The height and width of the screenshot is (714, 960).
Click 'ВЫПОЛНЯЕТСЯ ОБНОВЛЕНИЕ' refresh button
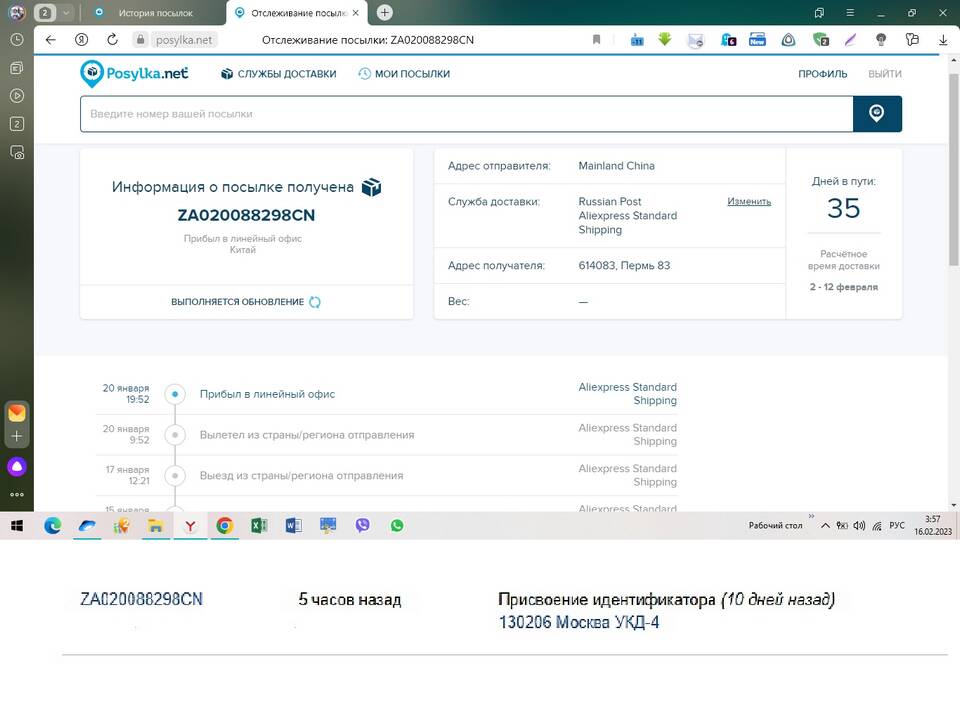pos(246,302)
